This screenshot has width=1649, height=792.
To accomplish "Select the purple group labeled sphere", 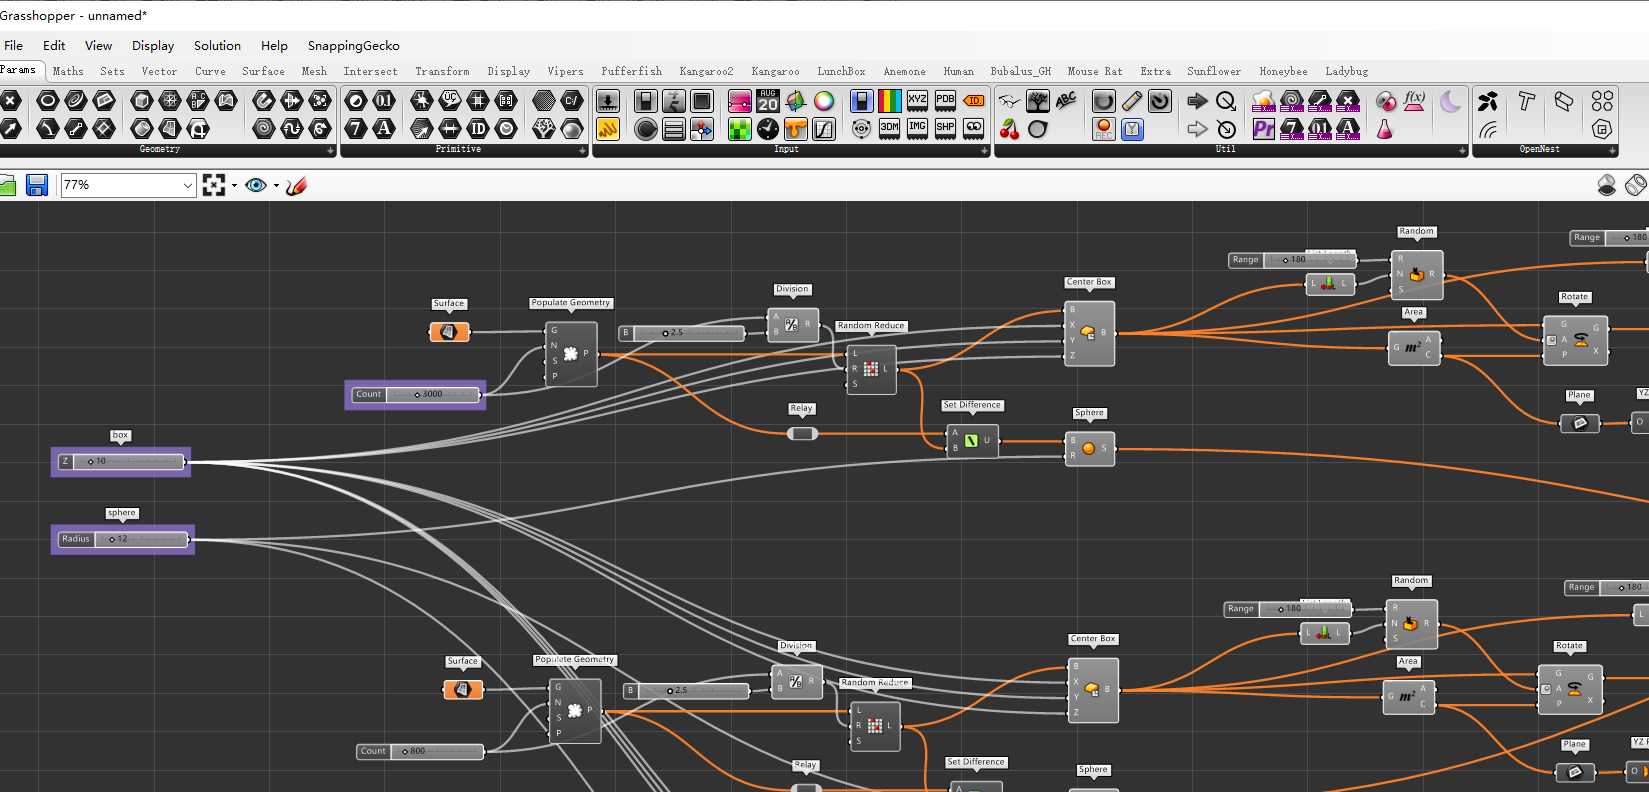I will (123, 539).
